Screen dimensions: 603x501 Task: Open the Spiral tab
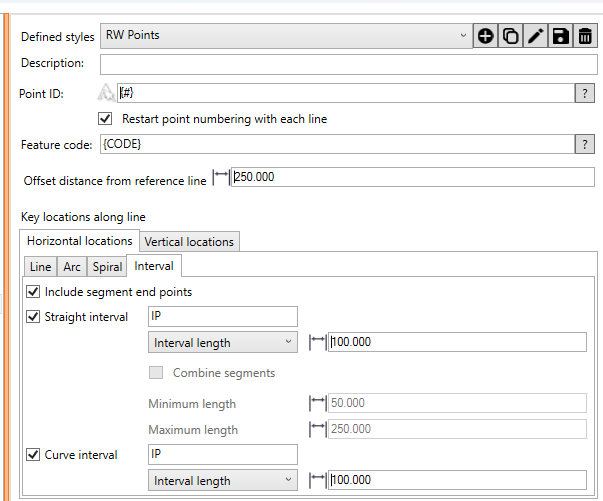point(107,267)
